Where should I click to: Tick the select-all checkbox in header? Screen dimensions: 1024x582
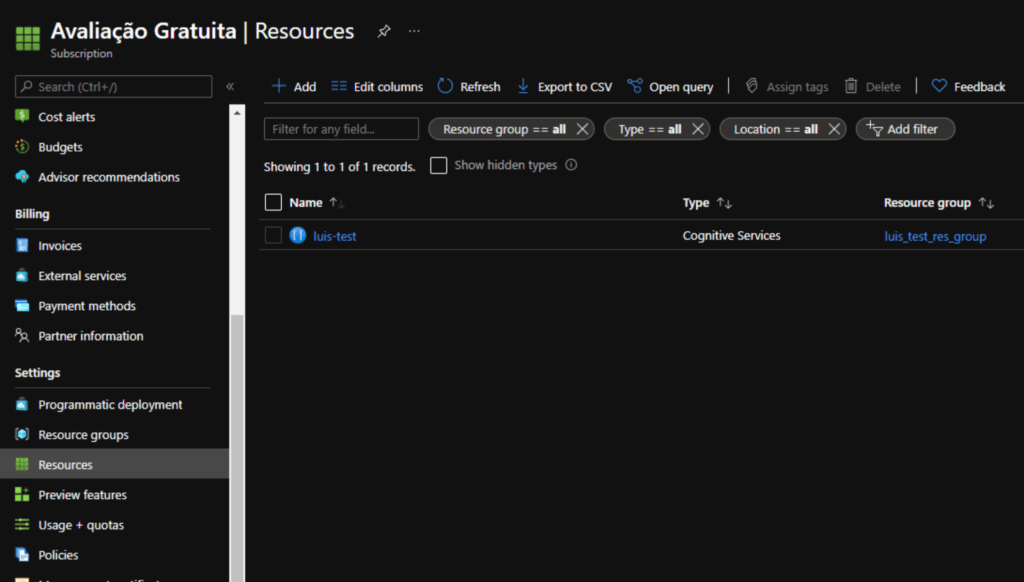pyautogui.click(x=274, y=203)
